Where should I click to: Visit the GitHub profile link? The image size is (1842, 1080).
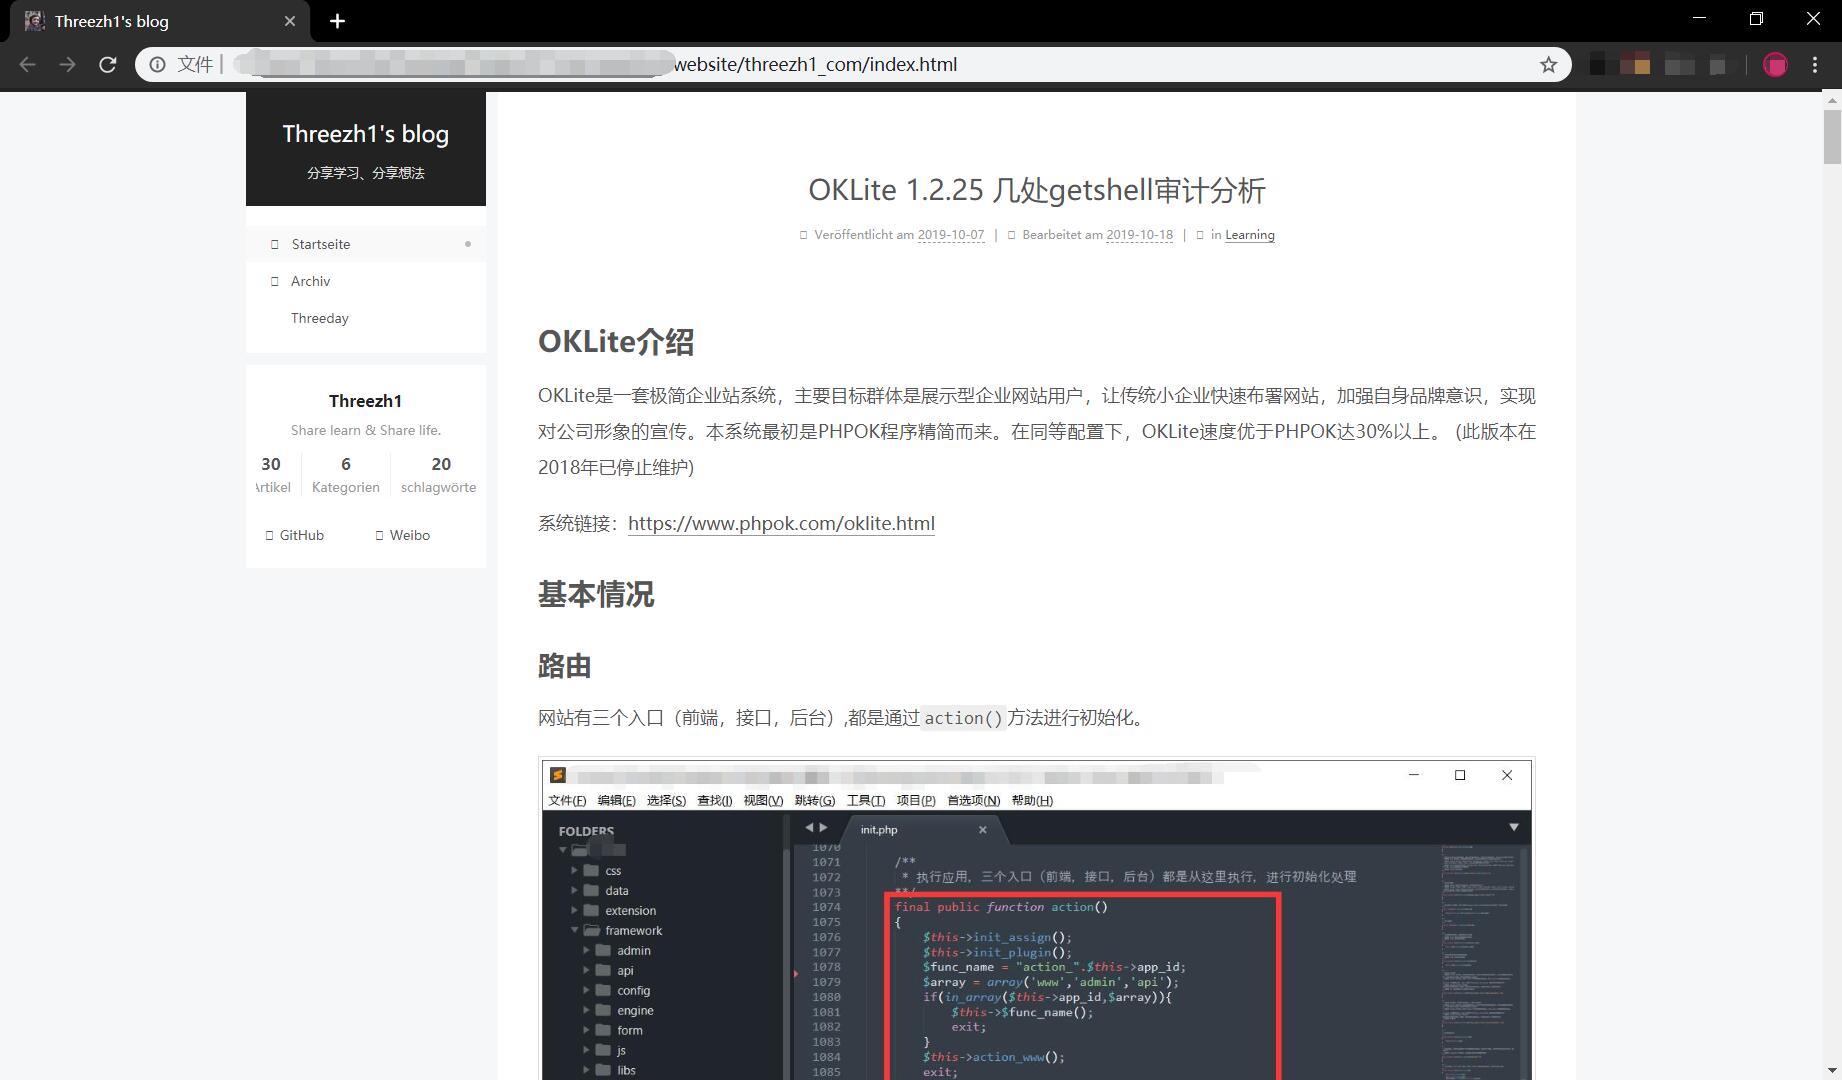pos(295,535)
